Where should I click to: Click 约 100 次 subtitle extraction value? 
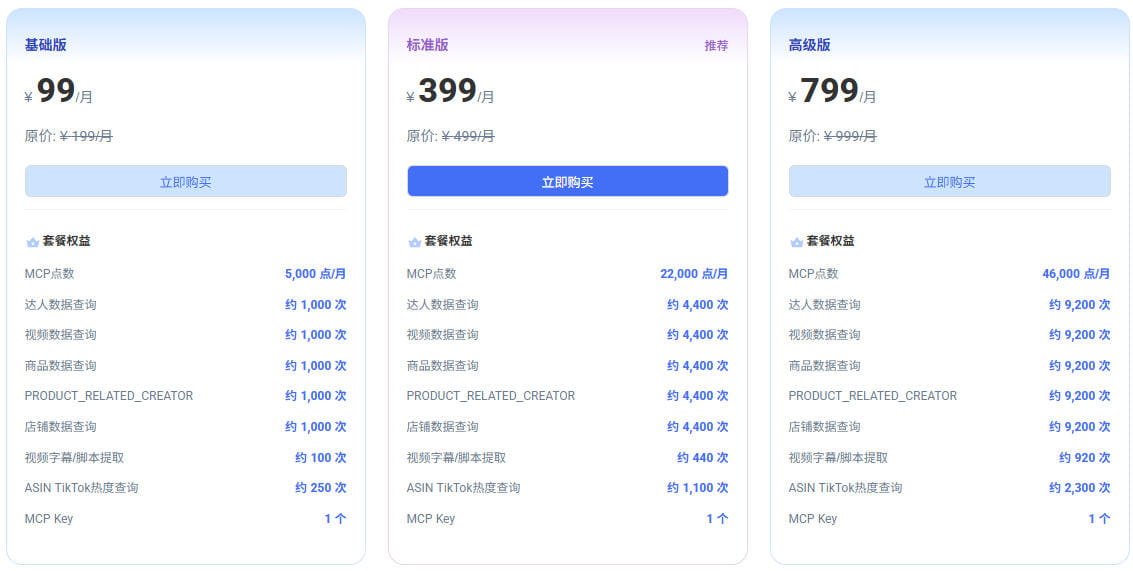[x=321, y=458]
